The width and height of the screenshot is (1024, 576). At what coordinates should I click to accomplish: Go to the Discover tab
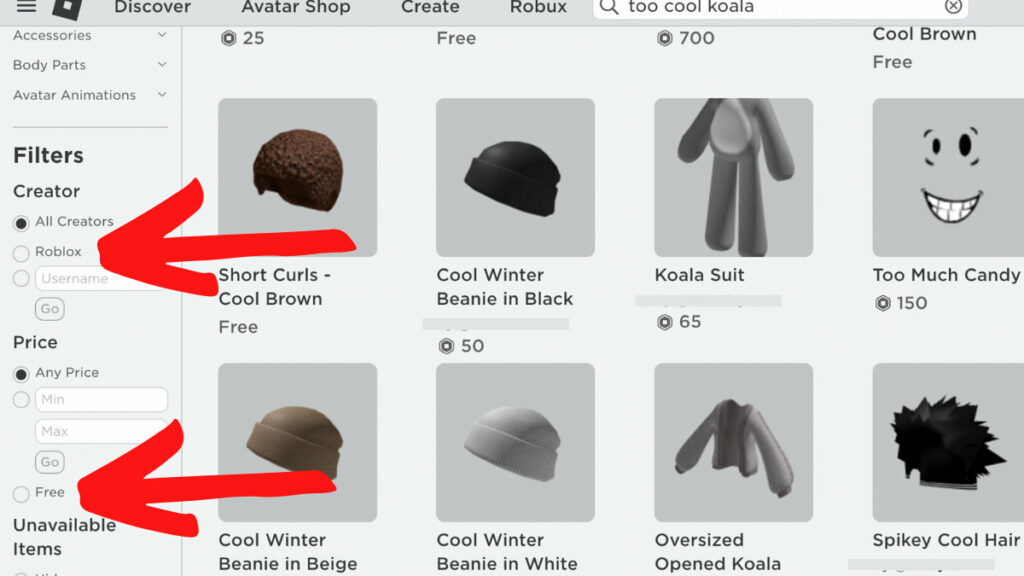pos(152,7)
